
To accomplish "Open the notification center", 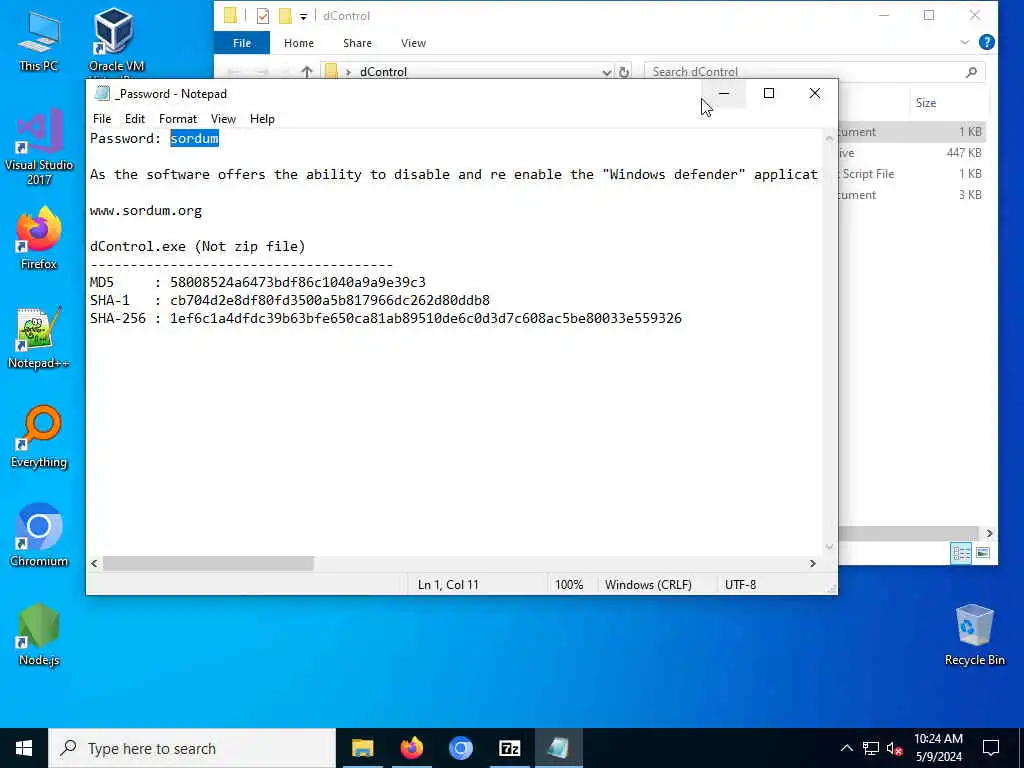I will pyautogui.click(x=991, y=748).
